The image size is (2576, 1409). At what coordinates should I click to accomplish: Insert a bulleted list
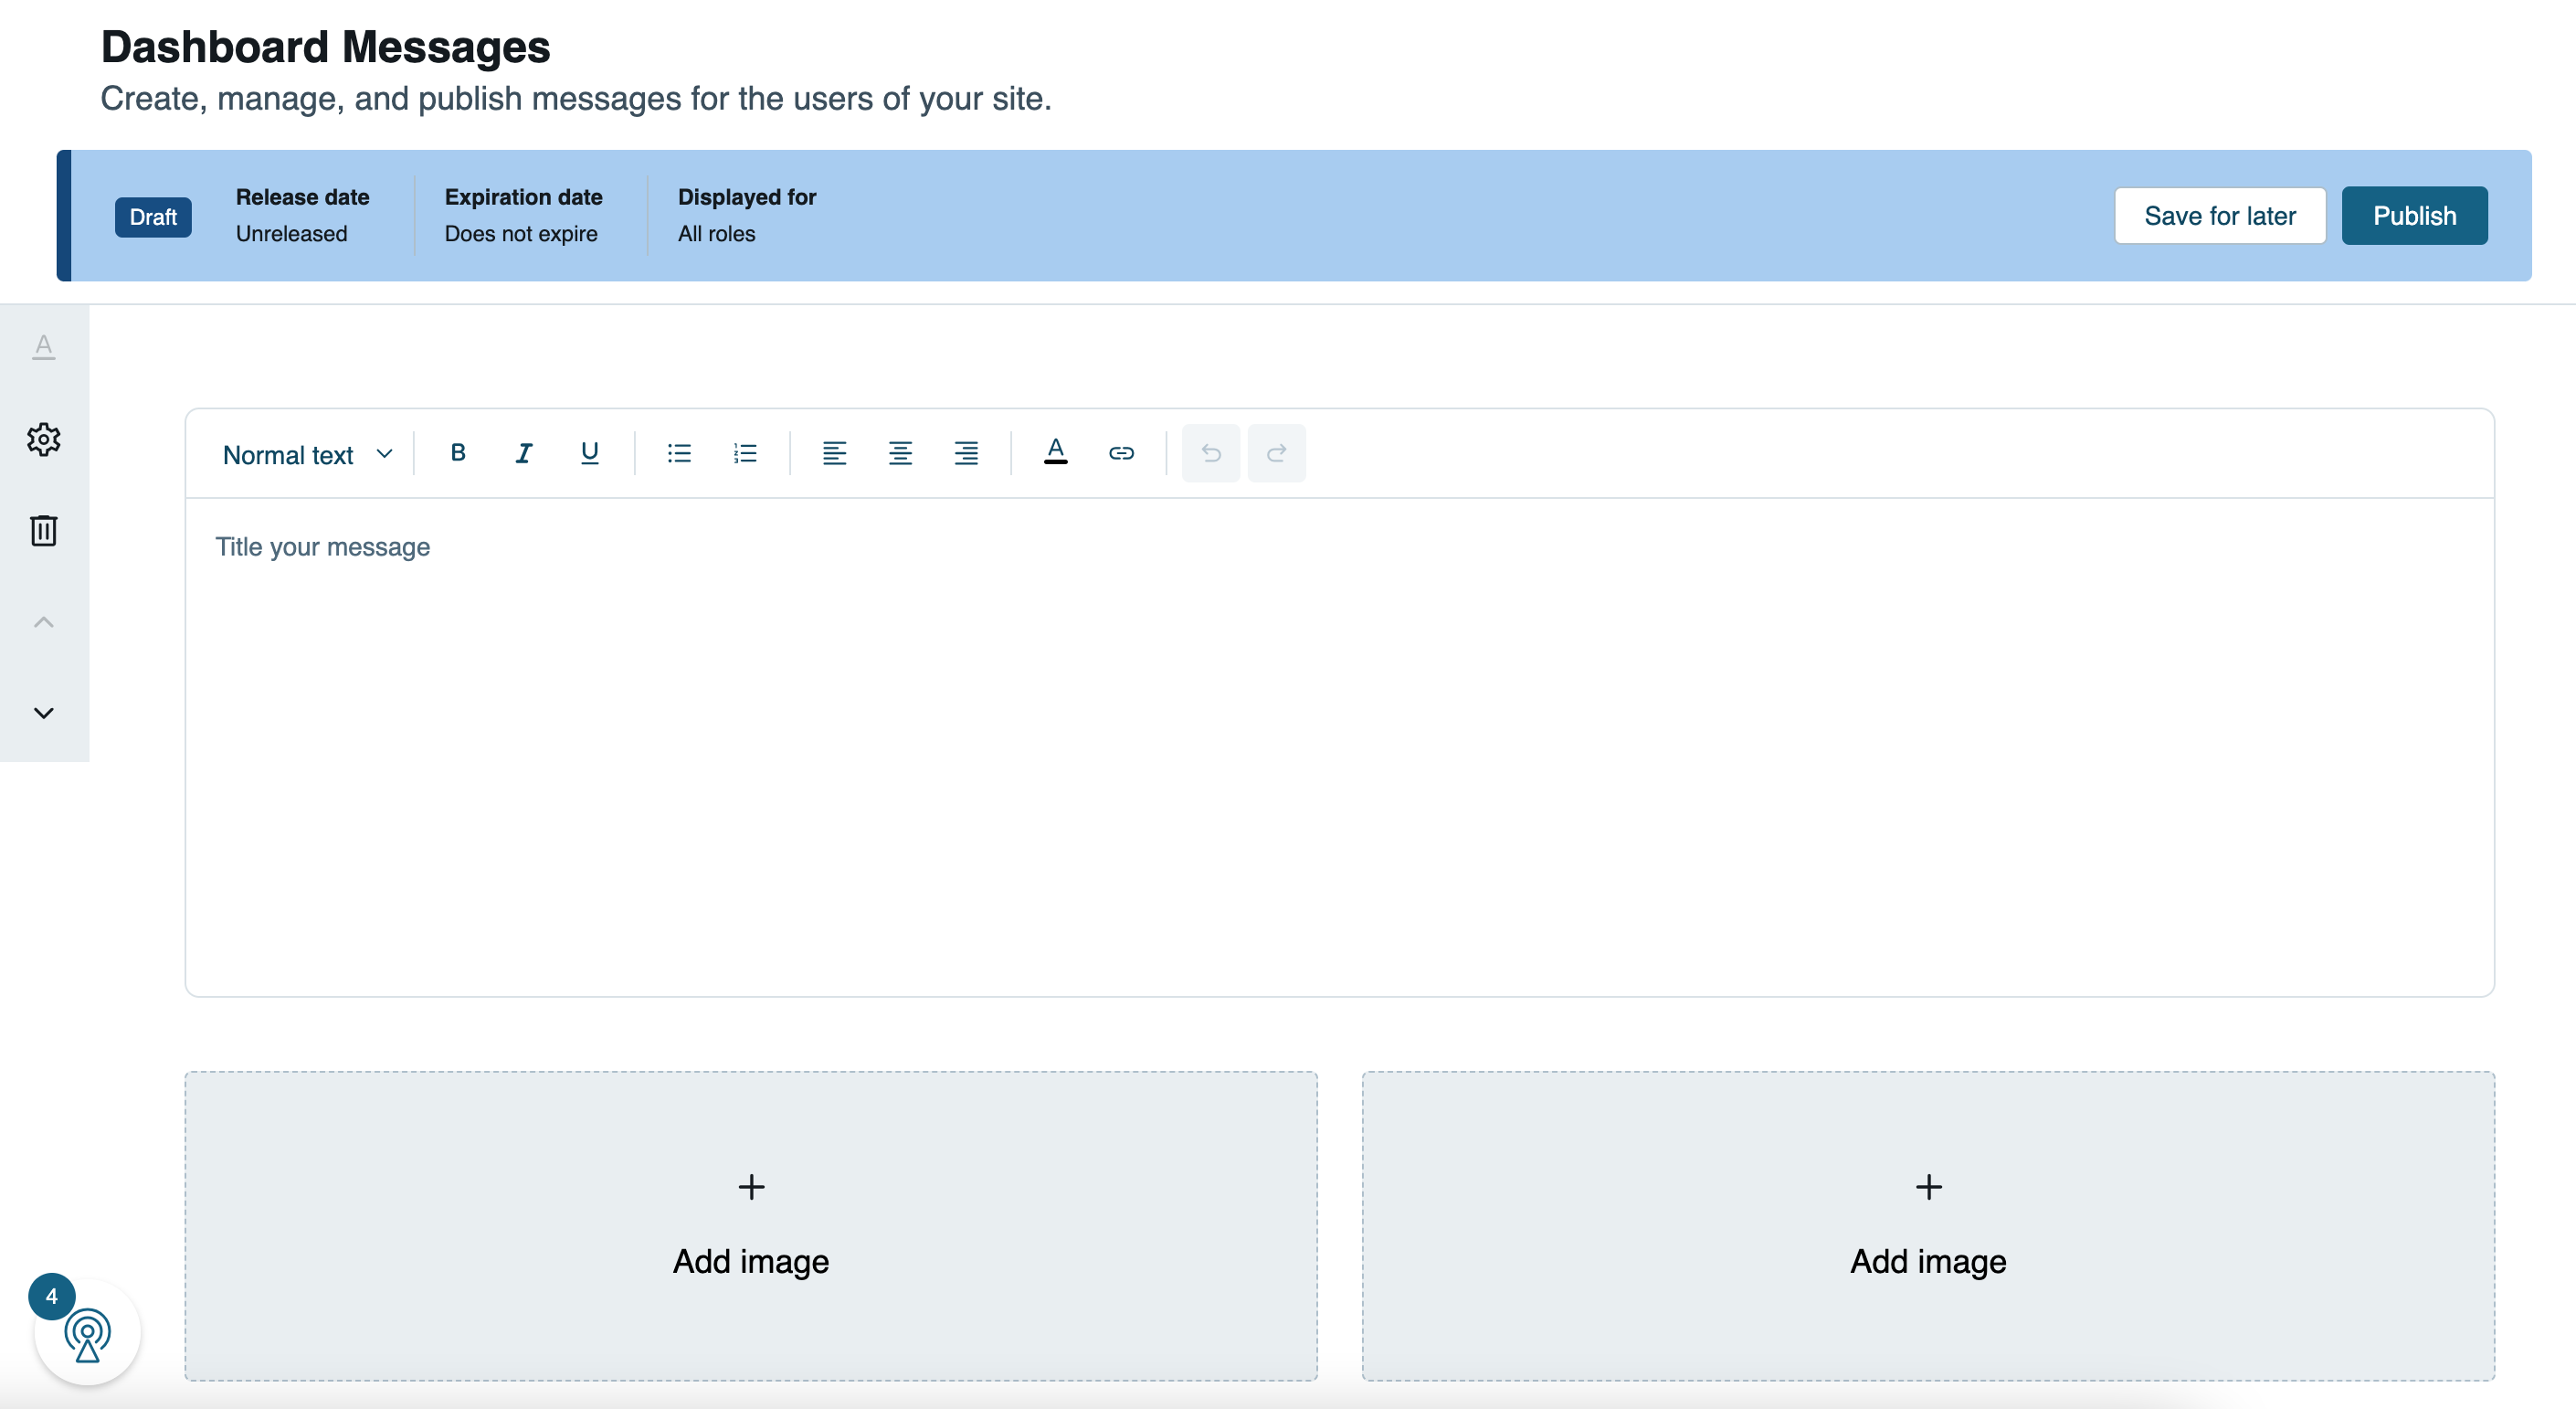click(679, 453)
